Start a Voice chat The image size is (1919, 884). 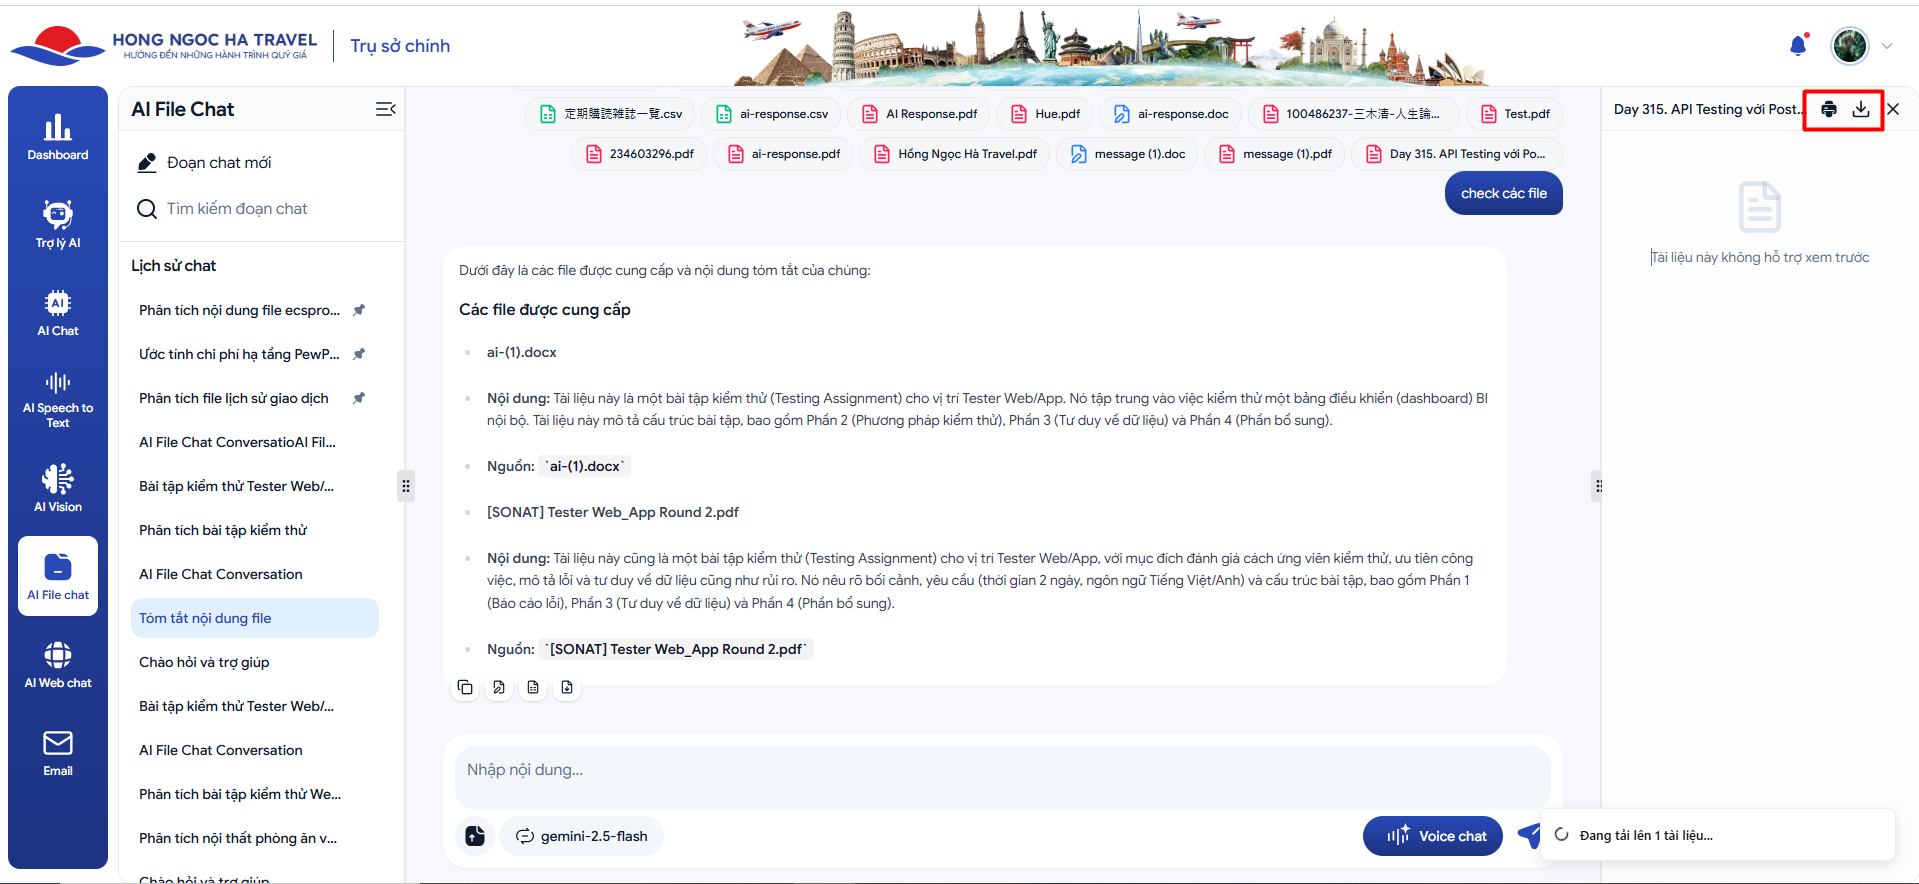[x=1432, y=836]
